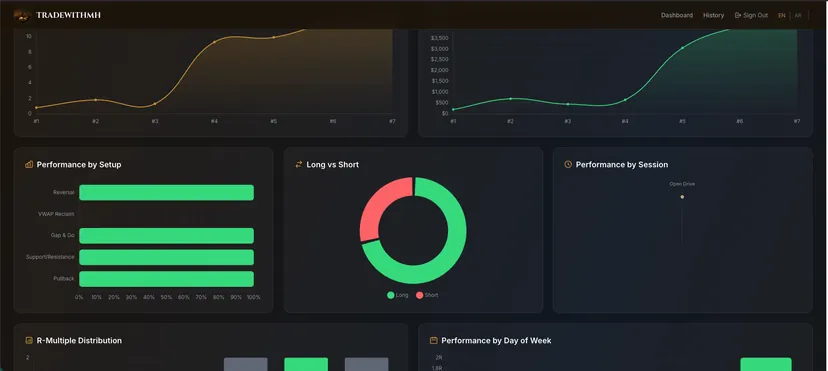Click the 1.8R axis label
The width and height of the screenshot is (828, 371).
click(x=437, y=368)
